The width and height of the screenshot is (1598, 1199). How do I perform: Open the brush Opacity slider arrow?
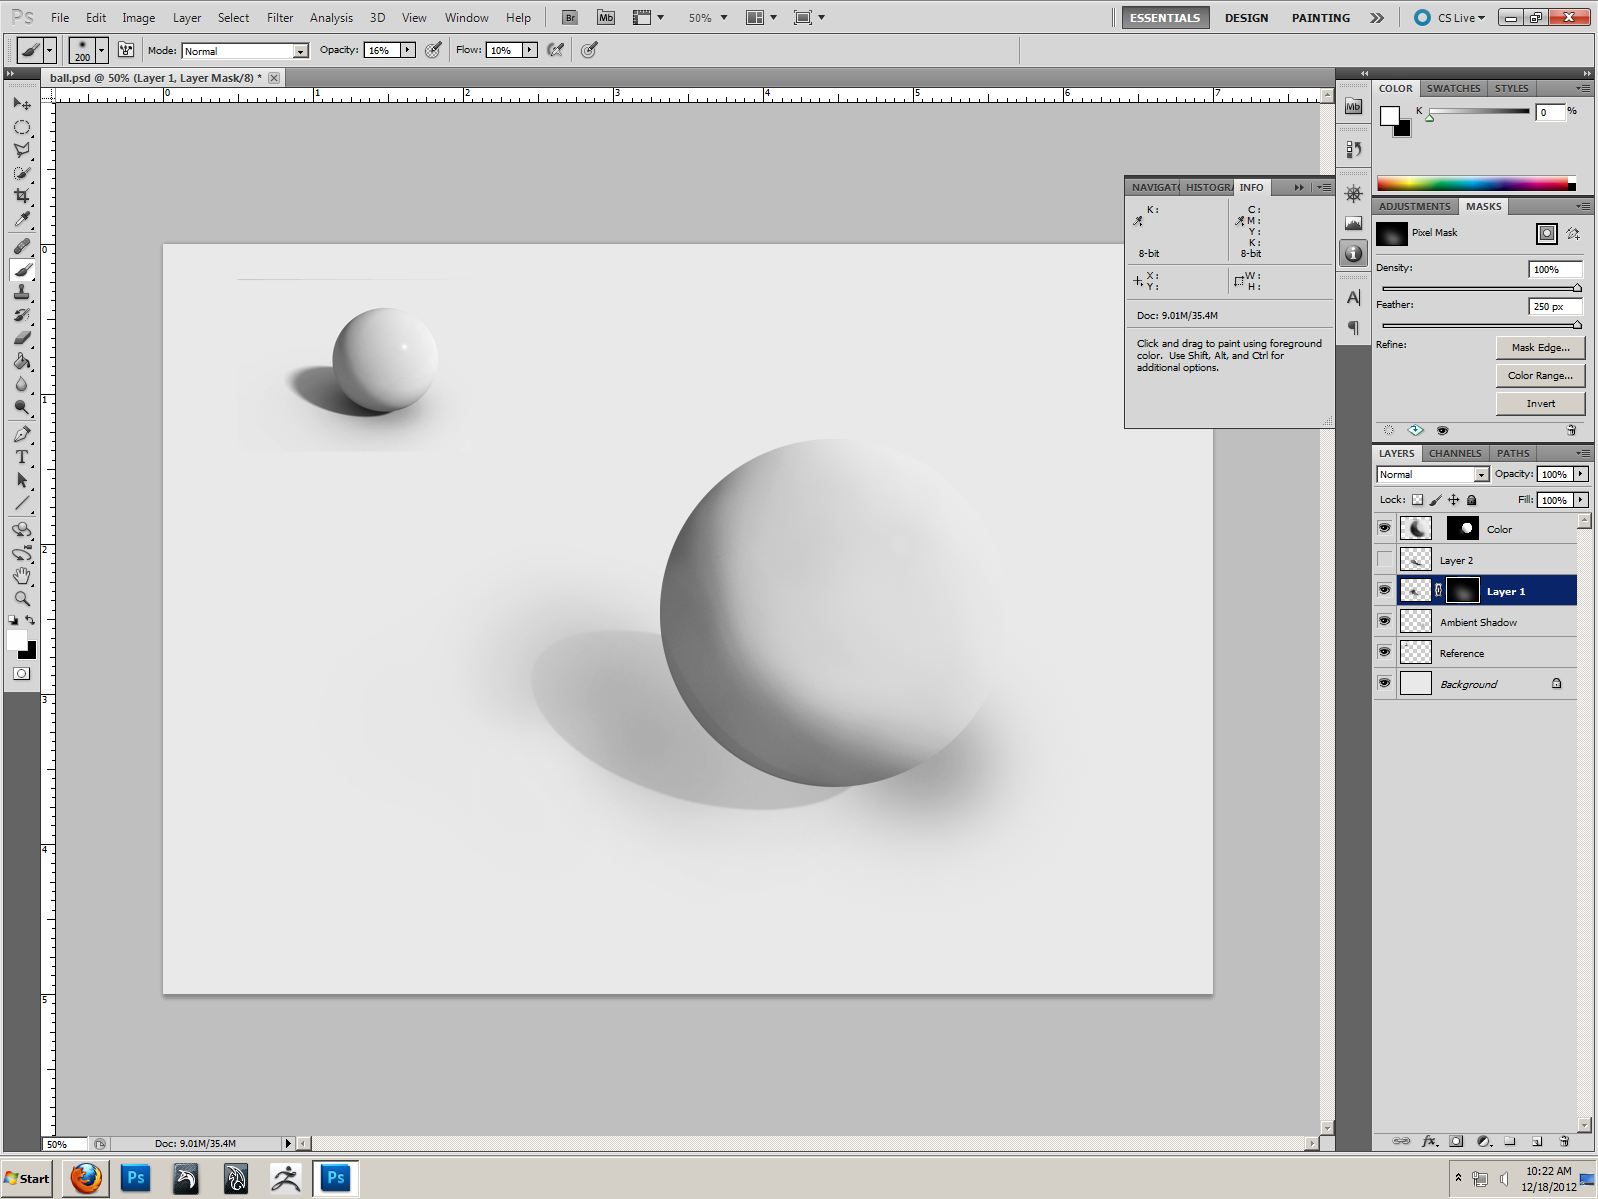click(408, 50)
